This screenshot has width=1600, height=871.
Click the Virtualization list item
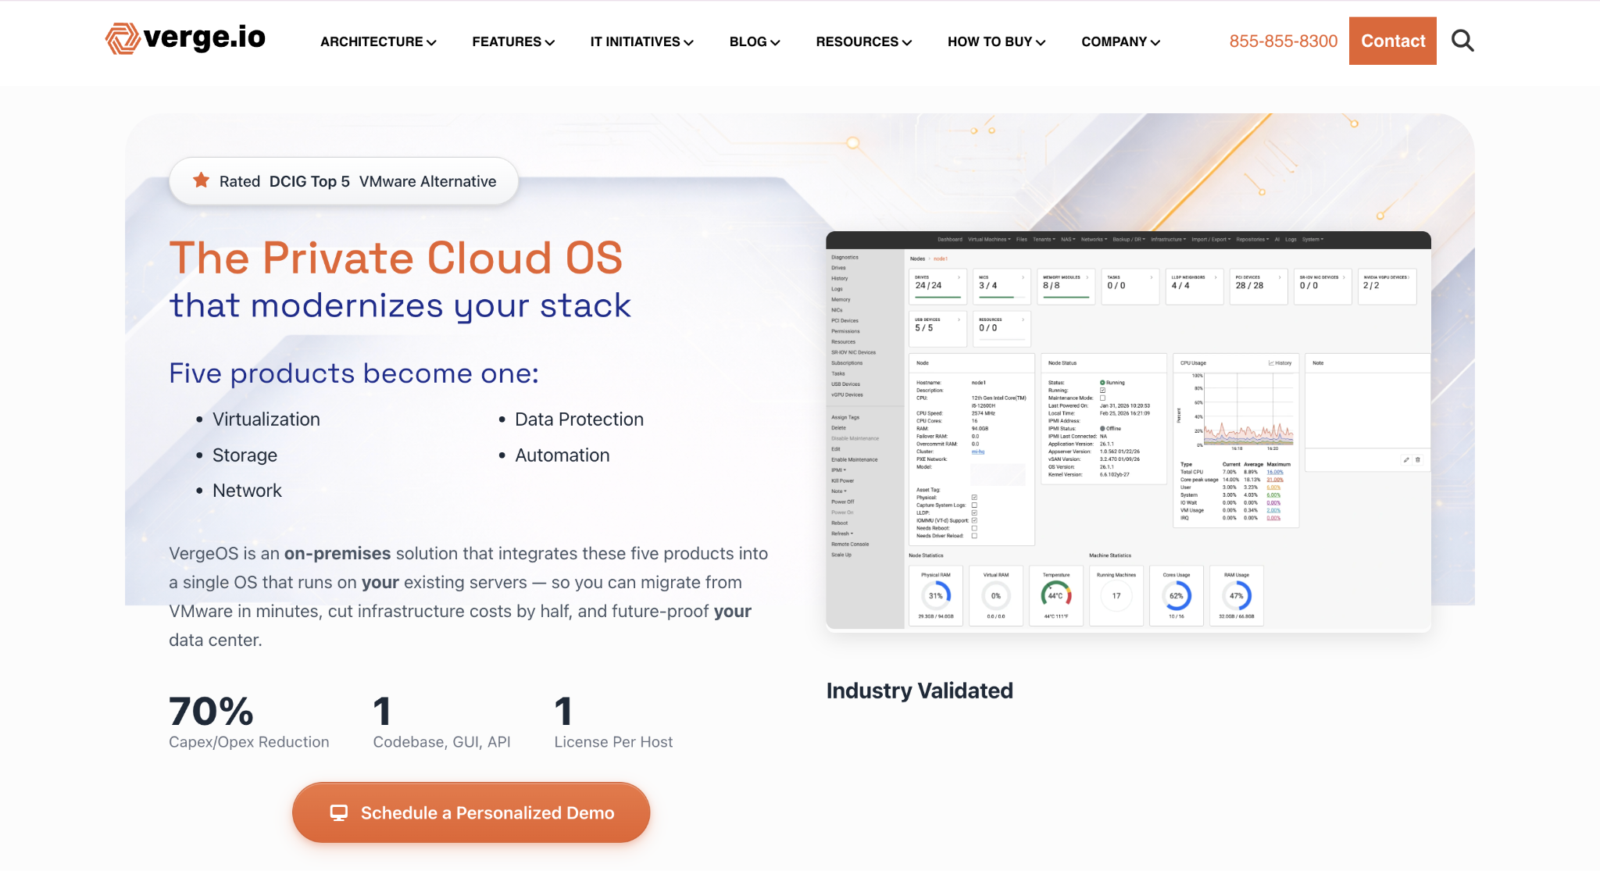pos(266,419)
